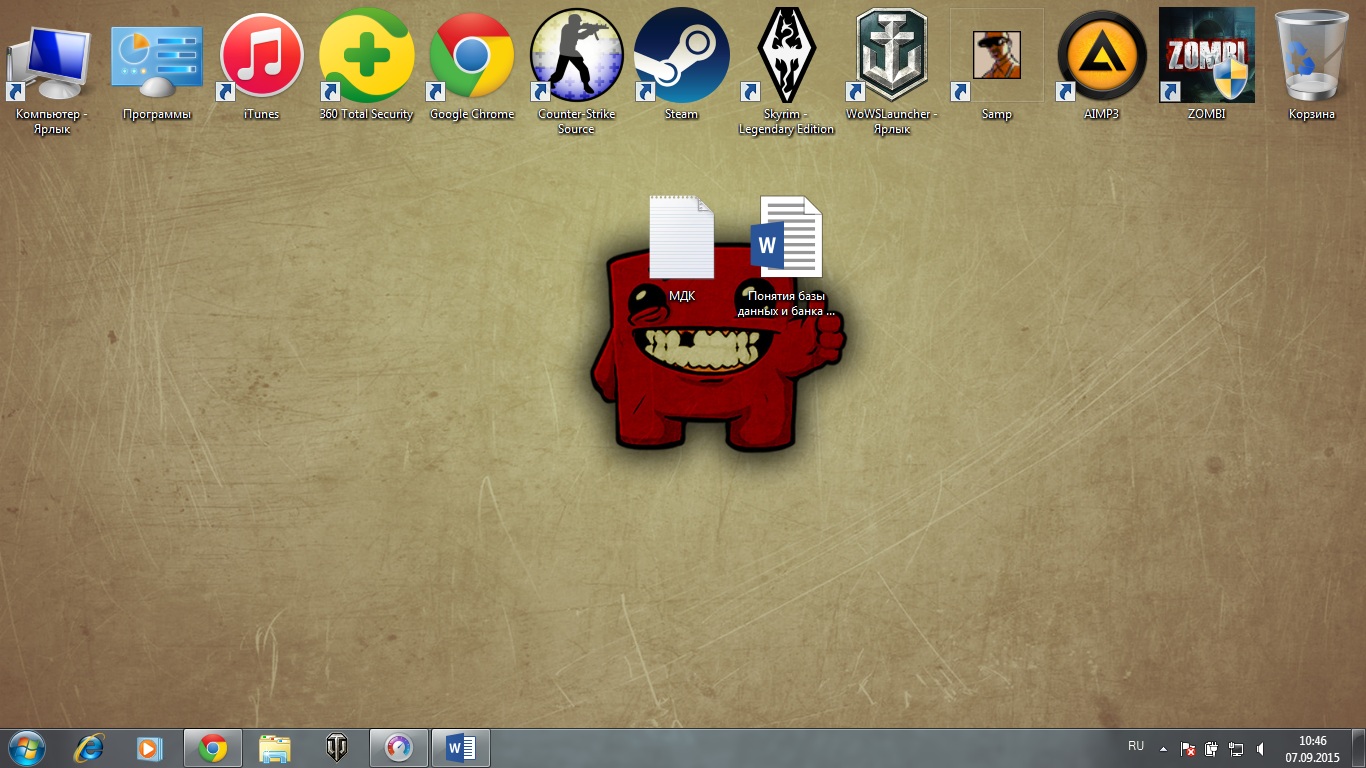Viewport: 1366px width, 768px height.
Task: Select the 360 Total Security shortcut
Action: coord(366,66)
